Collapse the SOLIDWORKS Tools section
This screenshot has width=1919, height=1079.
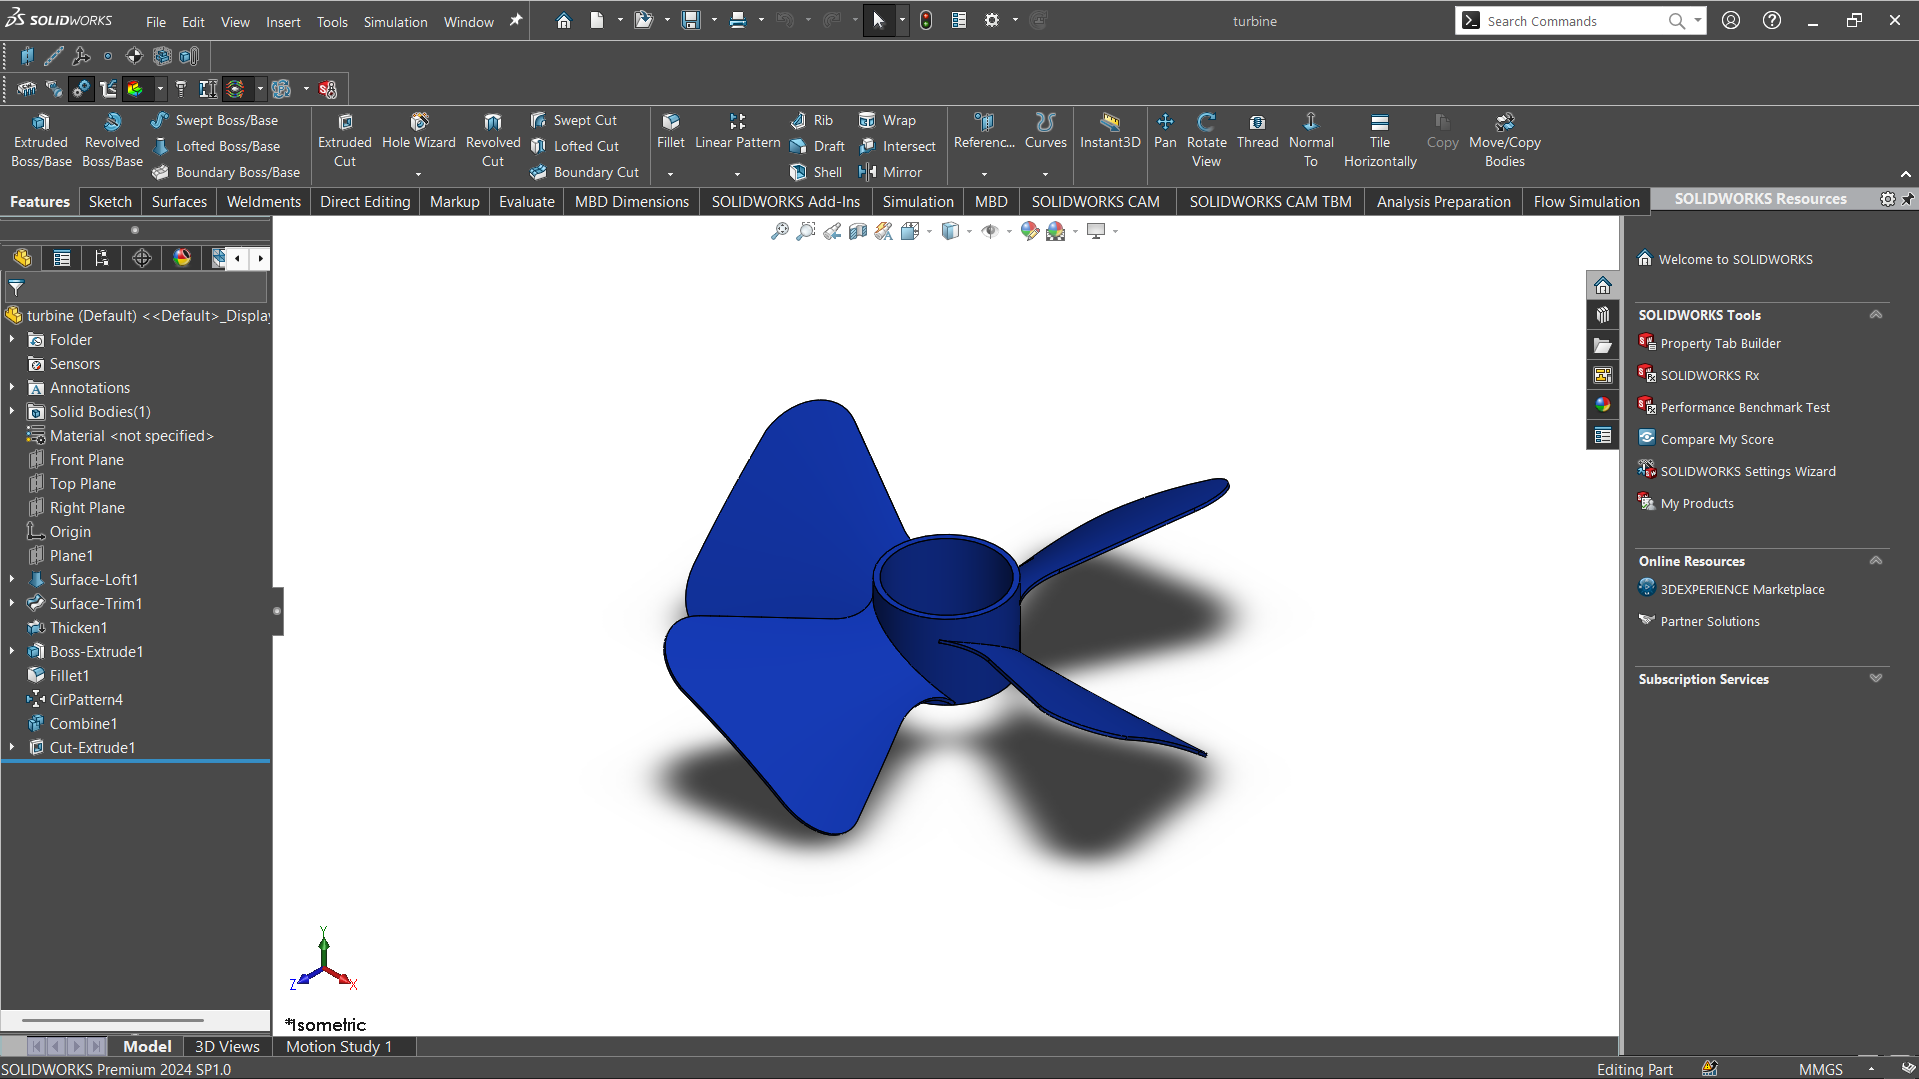tap(1875, 315)
